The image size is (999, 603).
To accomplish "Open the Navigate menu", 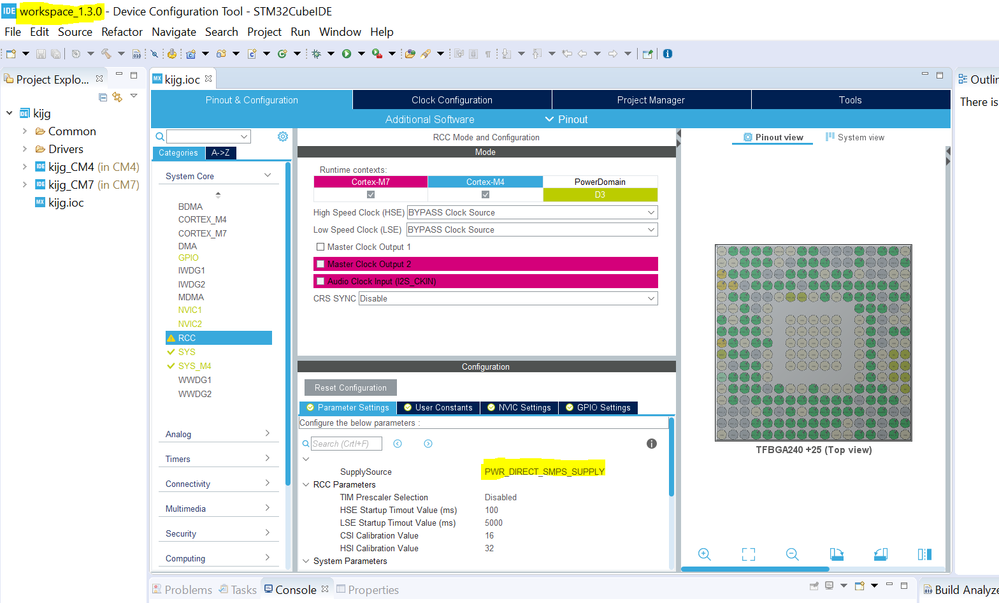I will [x=174, y=32].
